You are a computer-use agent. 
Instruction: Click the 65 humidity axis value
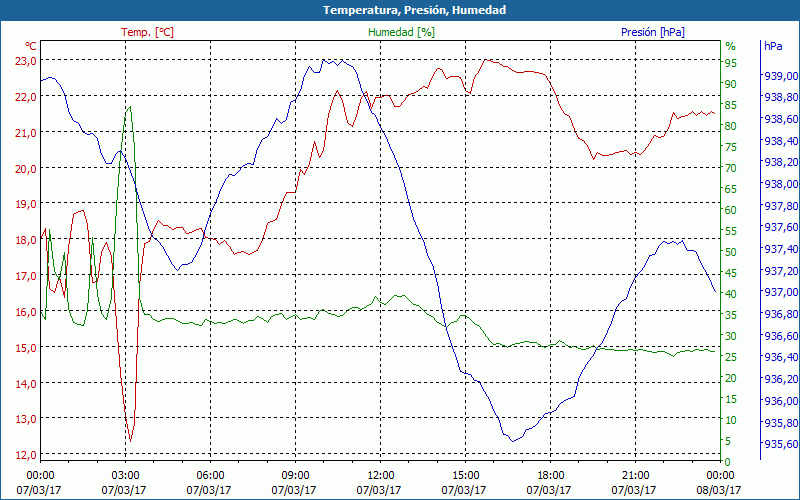(731, 189)
